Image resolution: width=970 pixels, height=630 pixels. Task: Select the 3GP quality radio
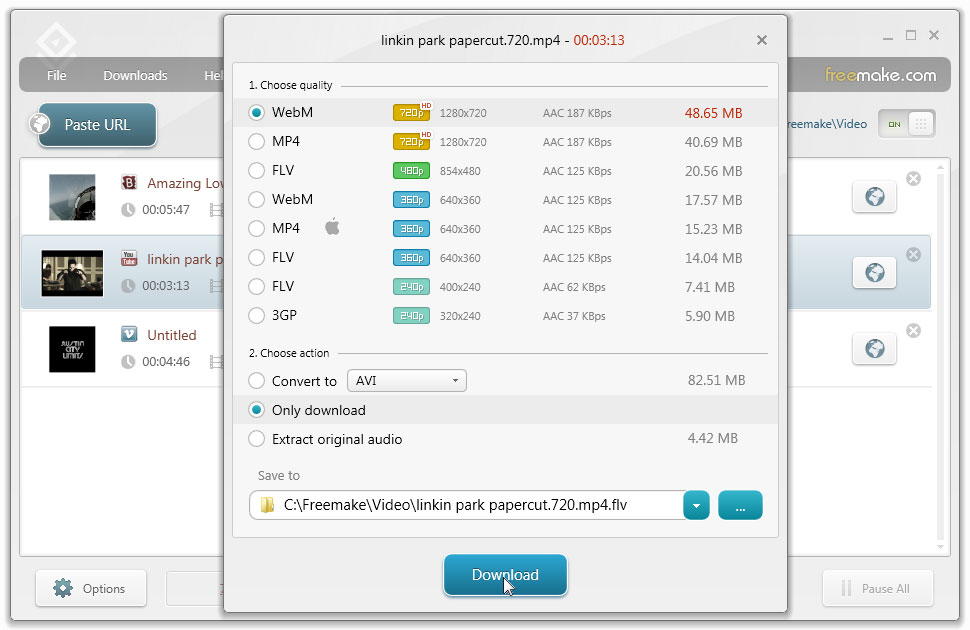pyautogui.click(x=256, y=316)
